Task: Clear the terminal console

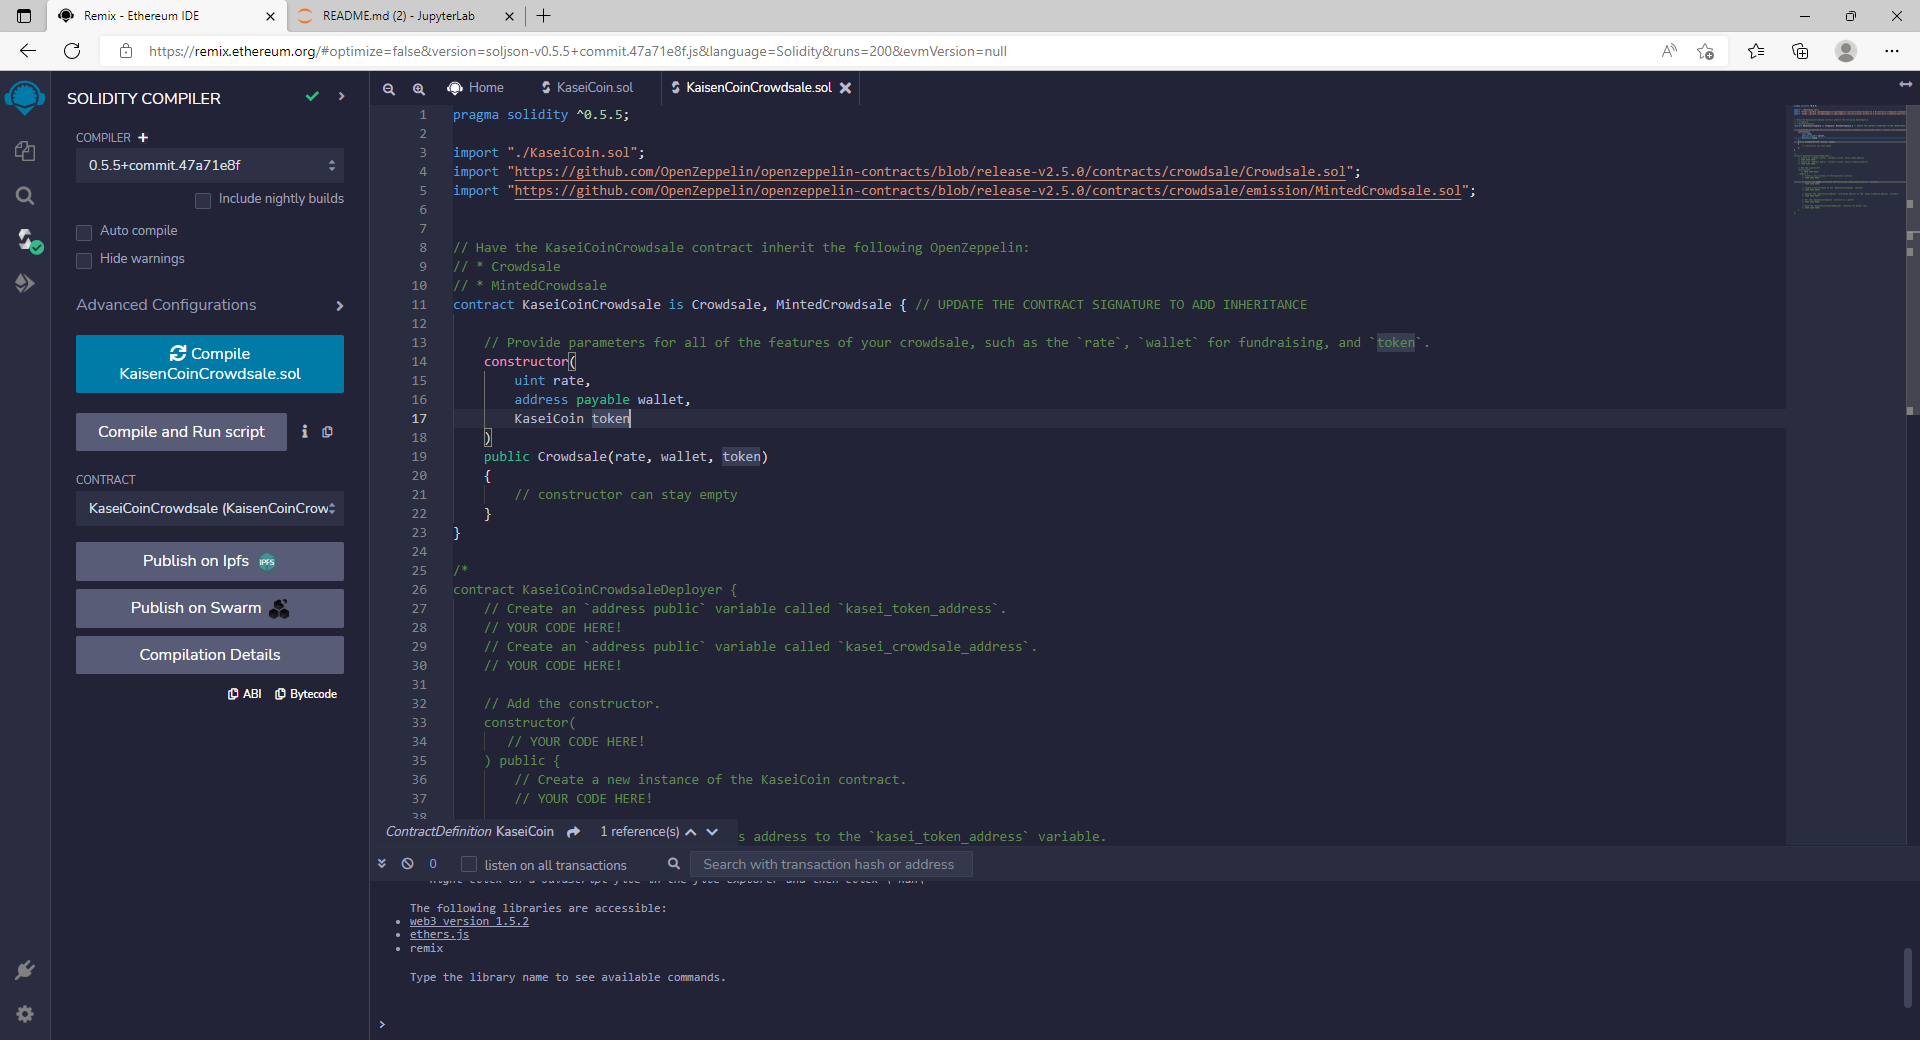Action: pos(408,864)
